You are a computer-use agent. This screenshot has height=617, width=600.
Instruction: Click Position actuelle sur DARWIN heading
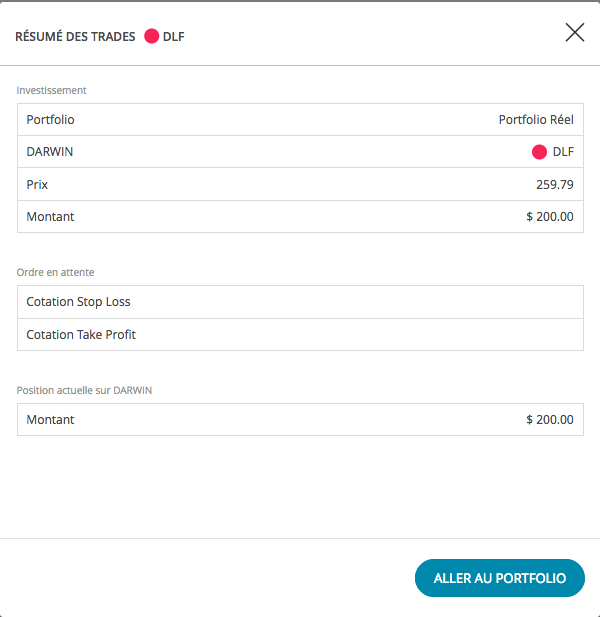click(x=84, y=390)
